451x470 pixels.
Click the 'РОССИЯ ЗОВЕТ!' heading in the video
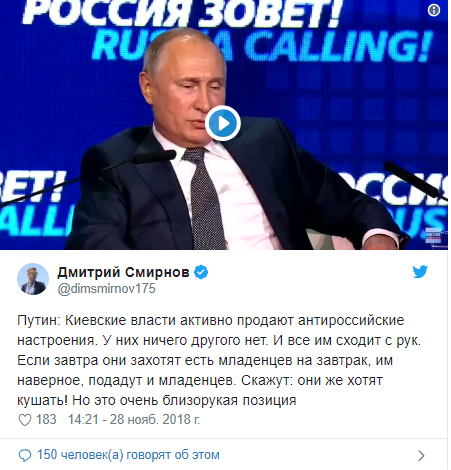182,12
